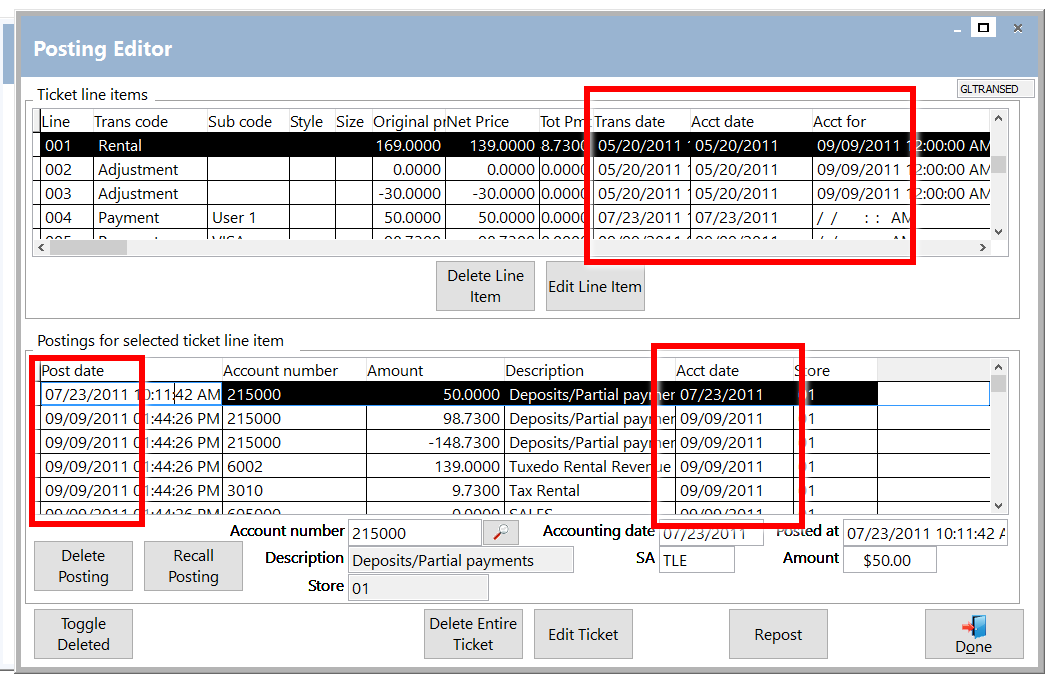Viewport: 1061px width, 698px height.
Task: Click the Account number input field
Action: [x=413, y=534]
